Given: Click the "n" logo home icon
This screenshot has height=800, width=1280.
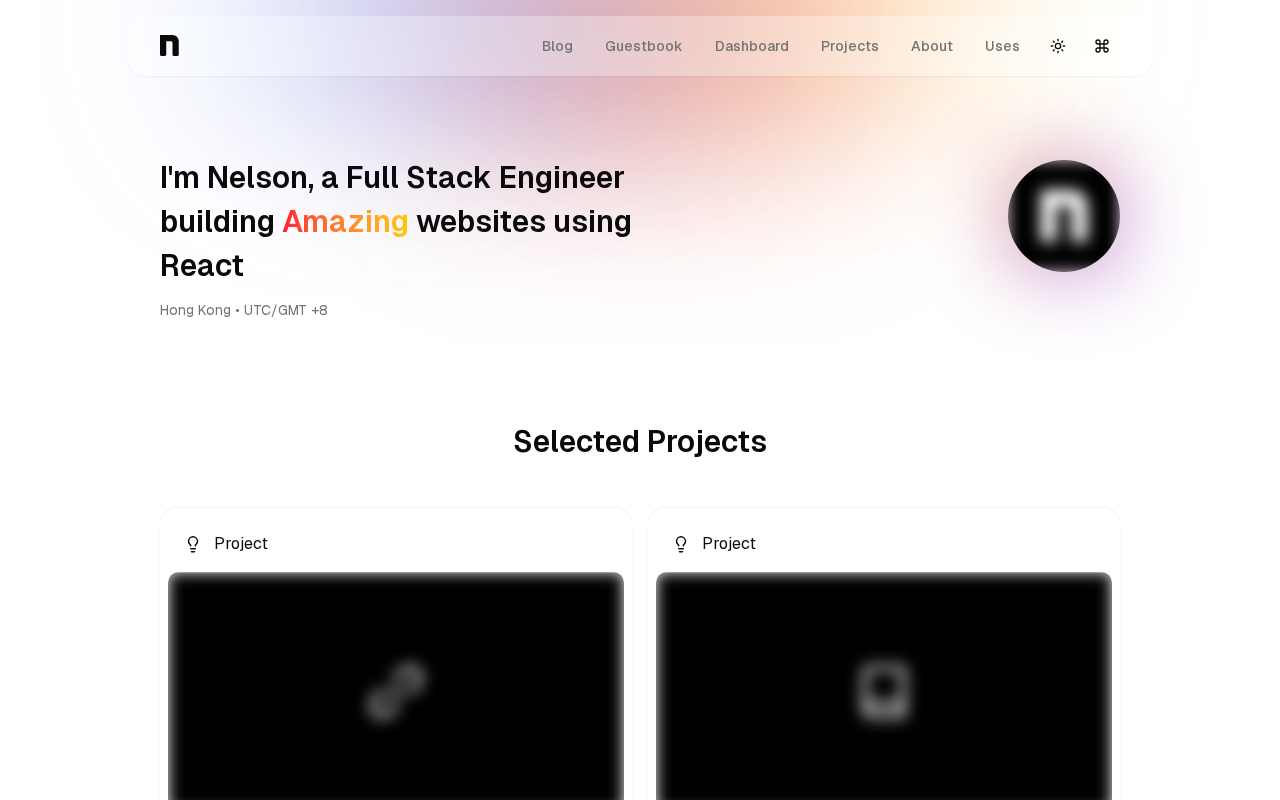Looking at the screenshot, I should pos(169,46).
